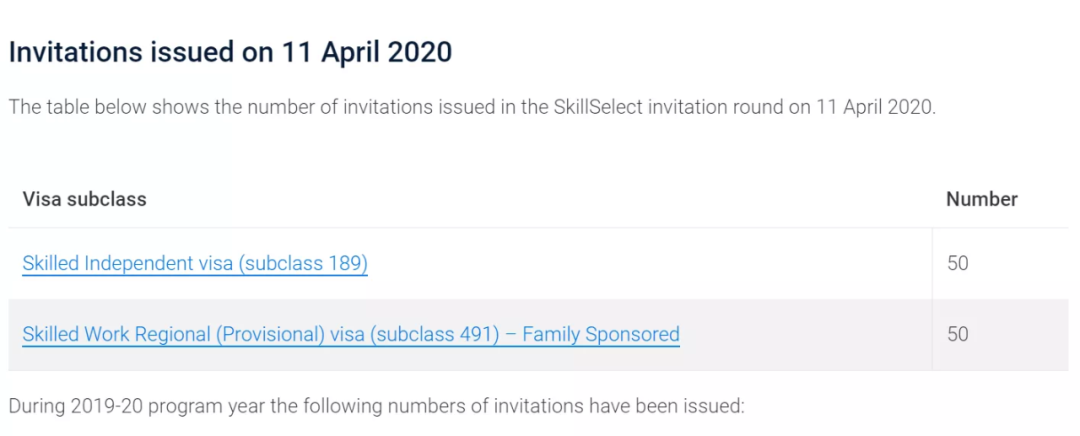The height and width of the screenshot is (436, 1080).
Task: Click the "Number" column header
Action: pos(982,200)
